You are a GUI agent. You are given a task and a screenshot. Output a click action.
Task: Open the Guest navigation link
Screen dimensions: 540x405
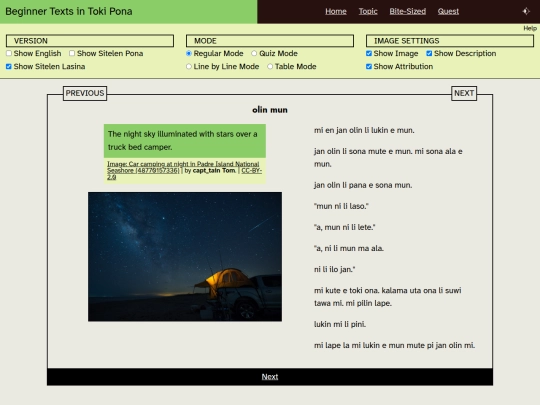pos(448,11)
